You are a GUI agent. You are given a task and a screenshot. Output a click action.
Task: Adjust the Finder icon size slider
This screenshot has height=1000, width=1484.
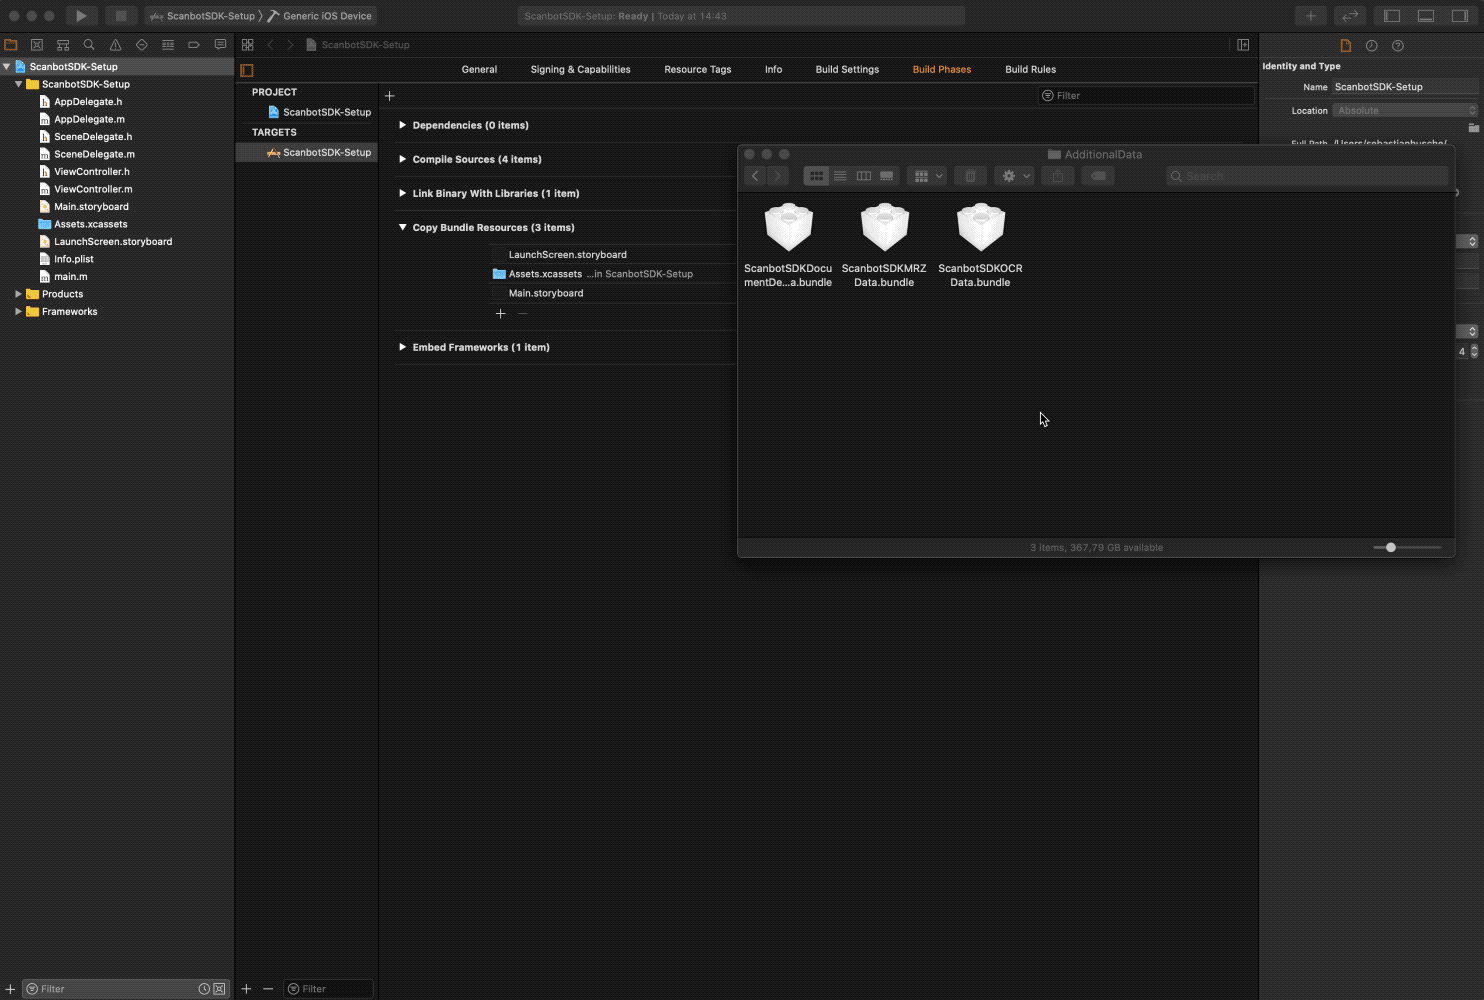pos(1391,548)
